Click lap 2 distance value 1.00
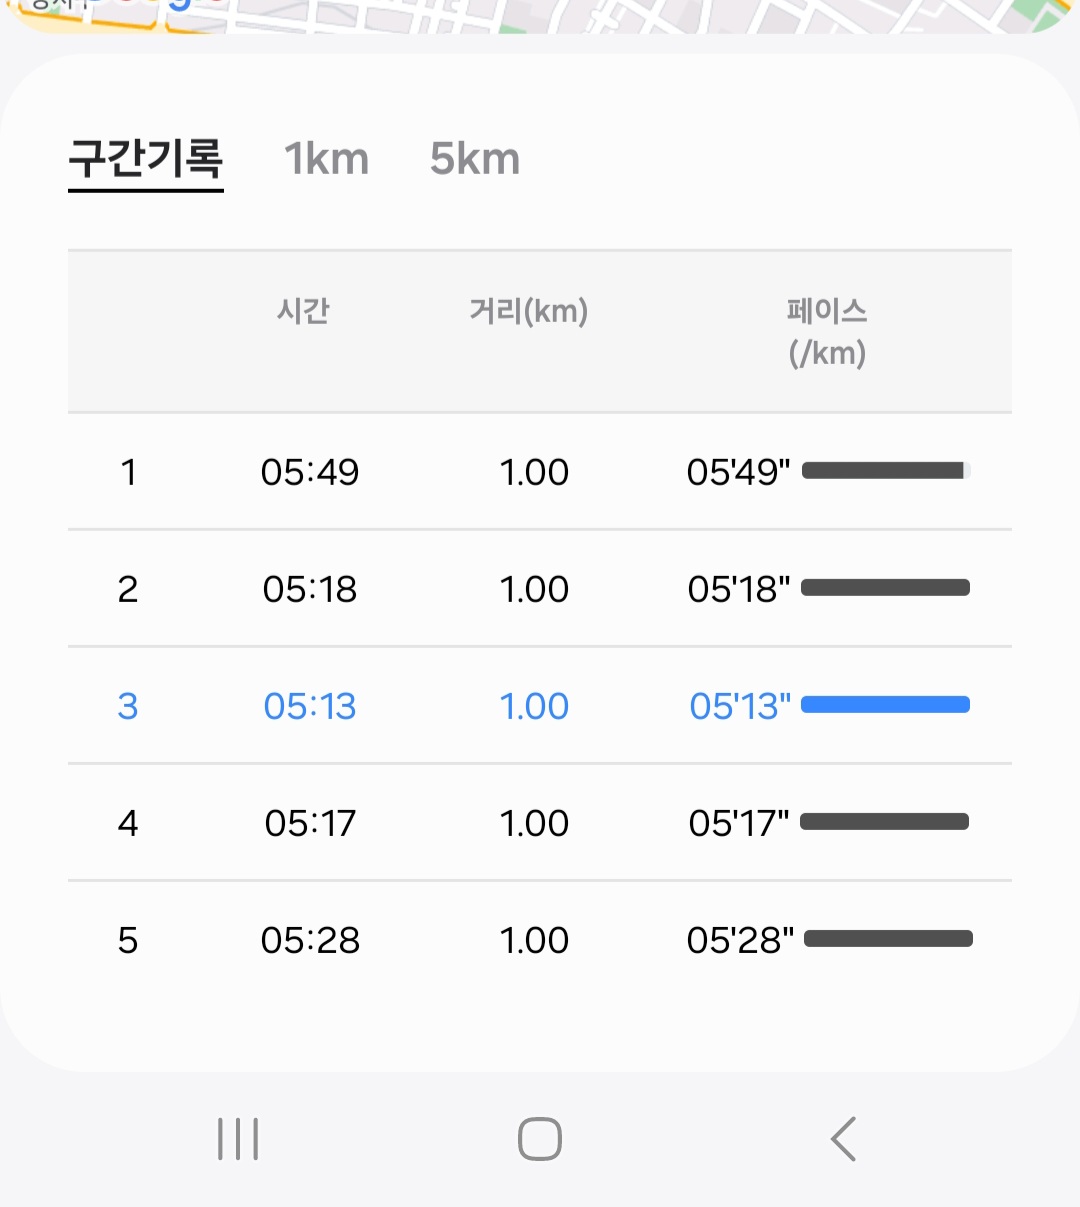Image resolution: width=1080 pixels, height=1207 pixels. click(x=534, y=589)
